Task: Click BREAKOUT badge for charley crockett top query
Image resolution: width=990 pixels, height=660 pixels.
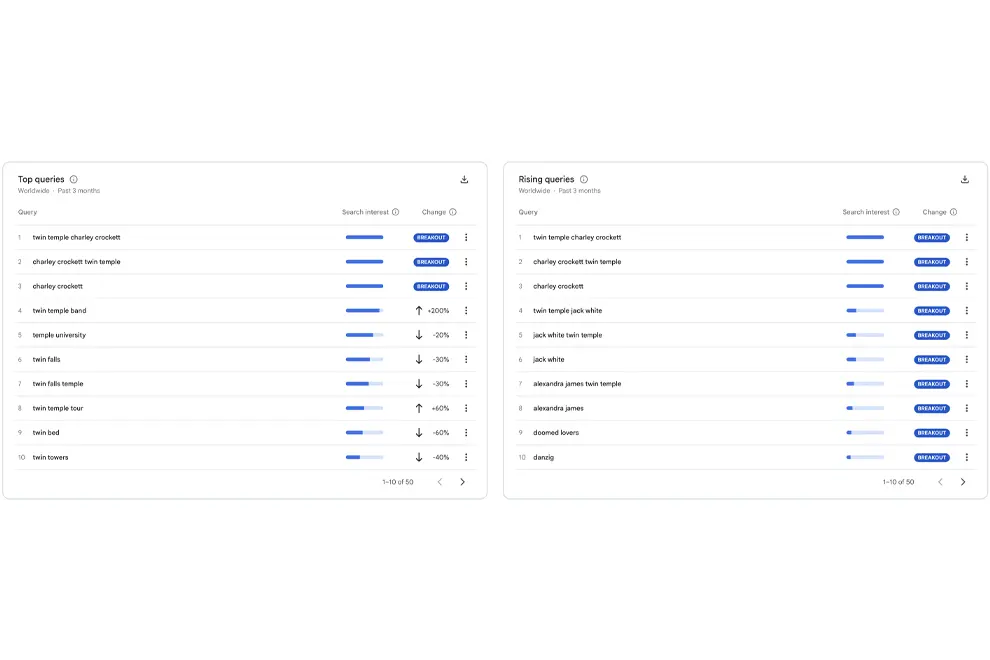Action: point(431,287)
